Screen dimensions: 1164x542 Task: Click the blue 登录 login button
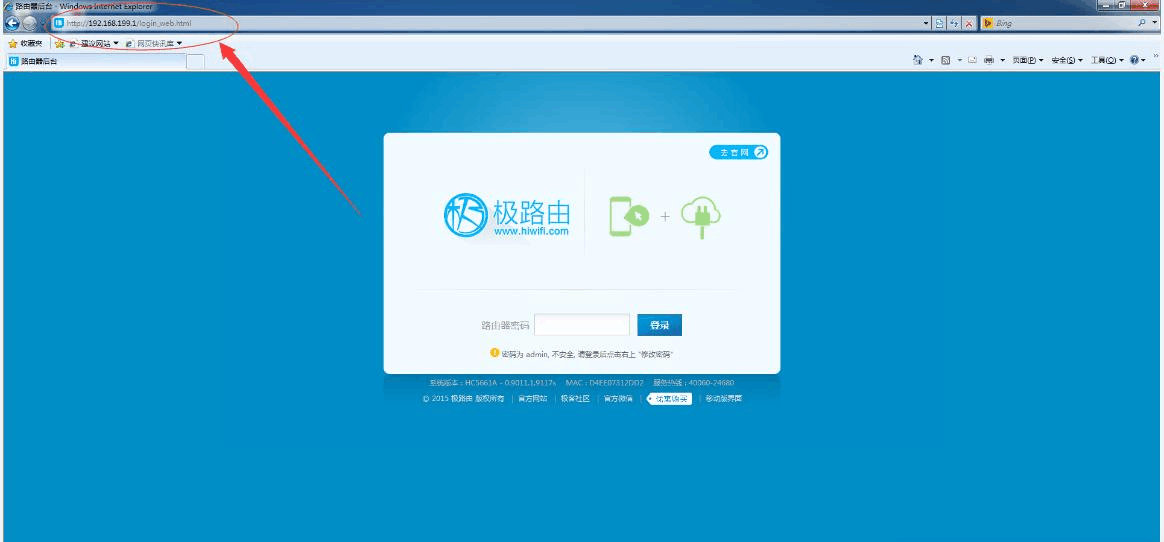click(x=659, y=325)
